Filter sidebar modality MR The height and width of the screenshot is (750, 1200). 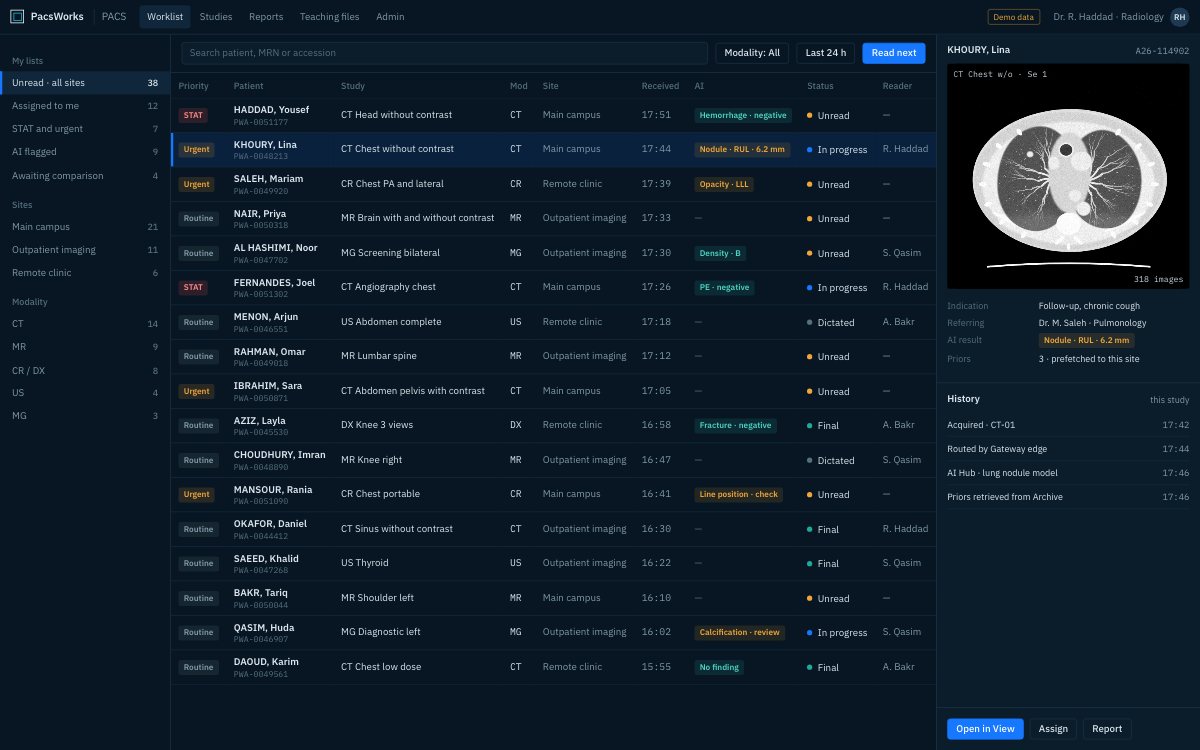[x=85, y=347]
